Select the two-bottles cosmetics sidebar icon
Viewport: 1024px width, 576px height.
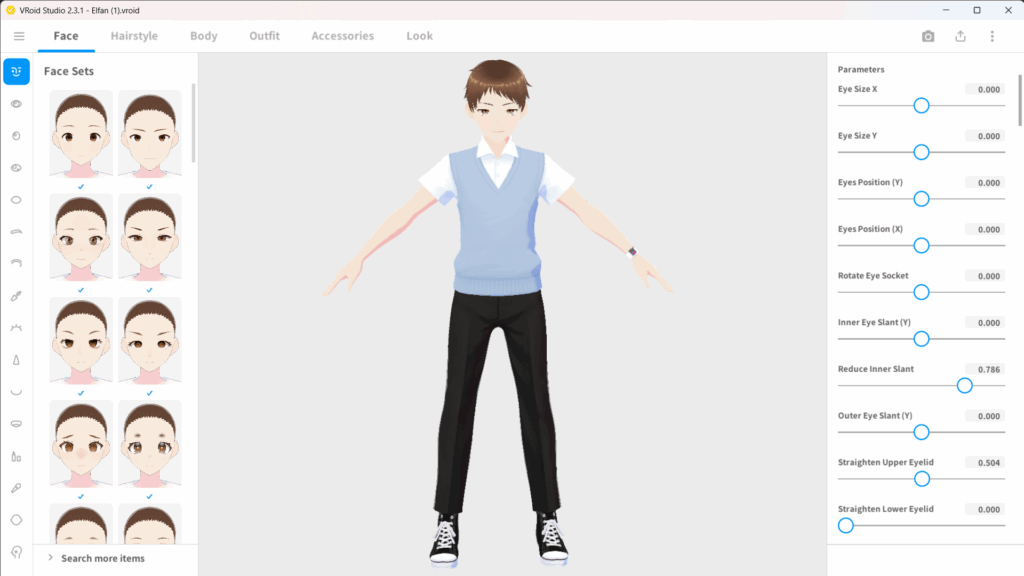click(x=16, y=456)
